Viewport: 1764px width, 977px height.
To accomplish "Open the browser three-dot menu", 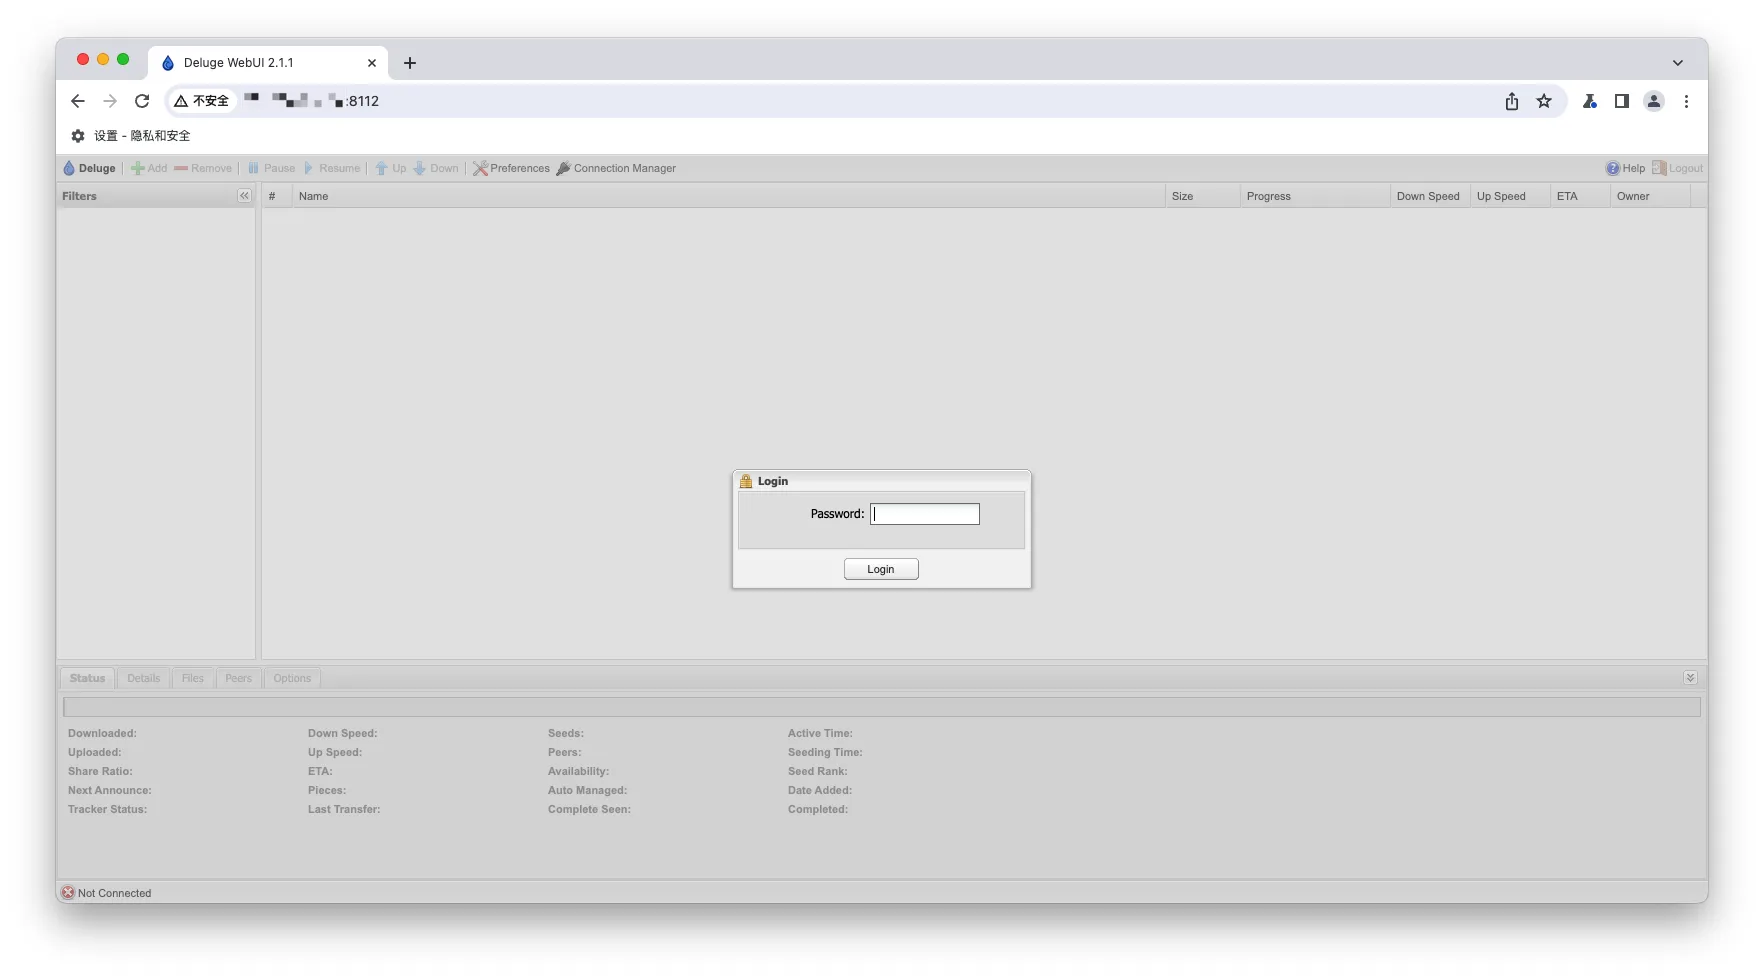I will click(1686, 101).
